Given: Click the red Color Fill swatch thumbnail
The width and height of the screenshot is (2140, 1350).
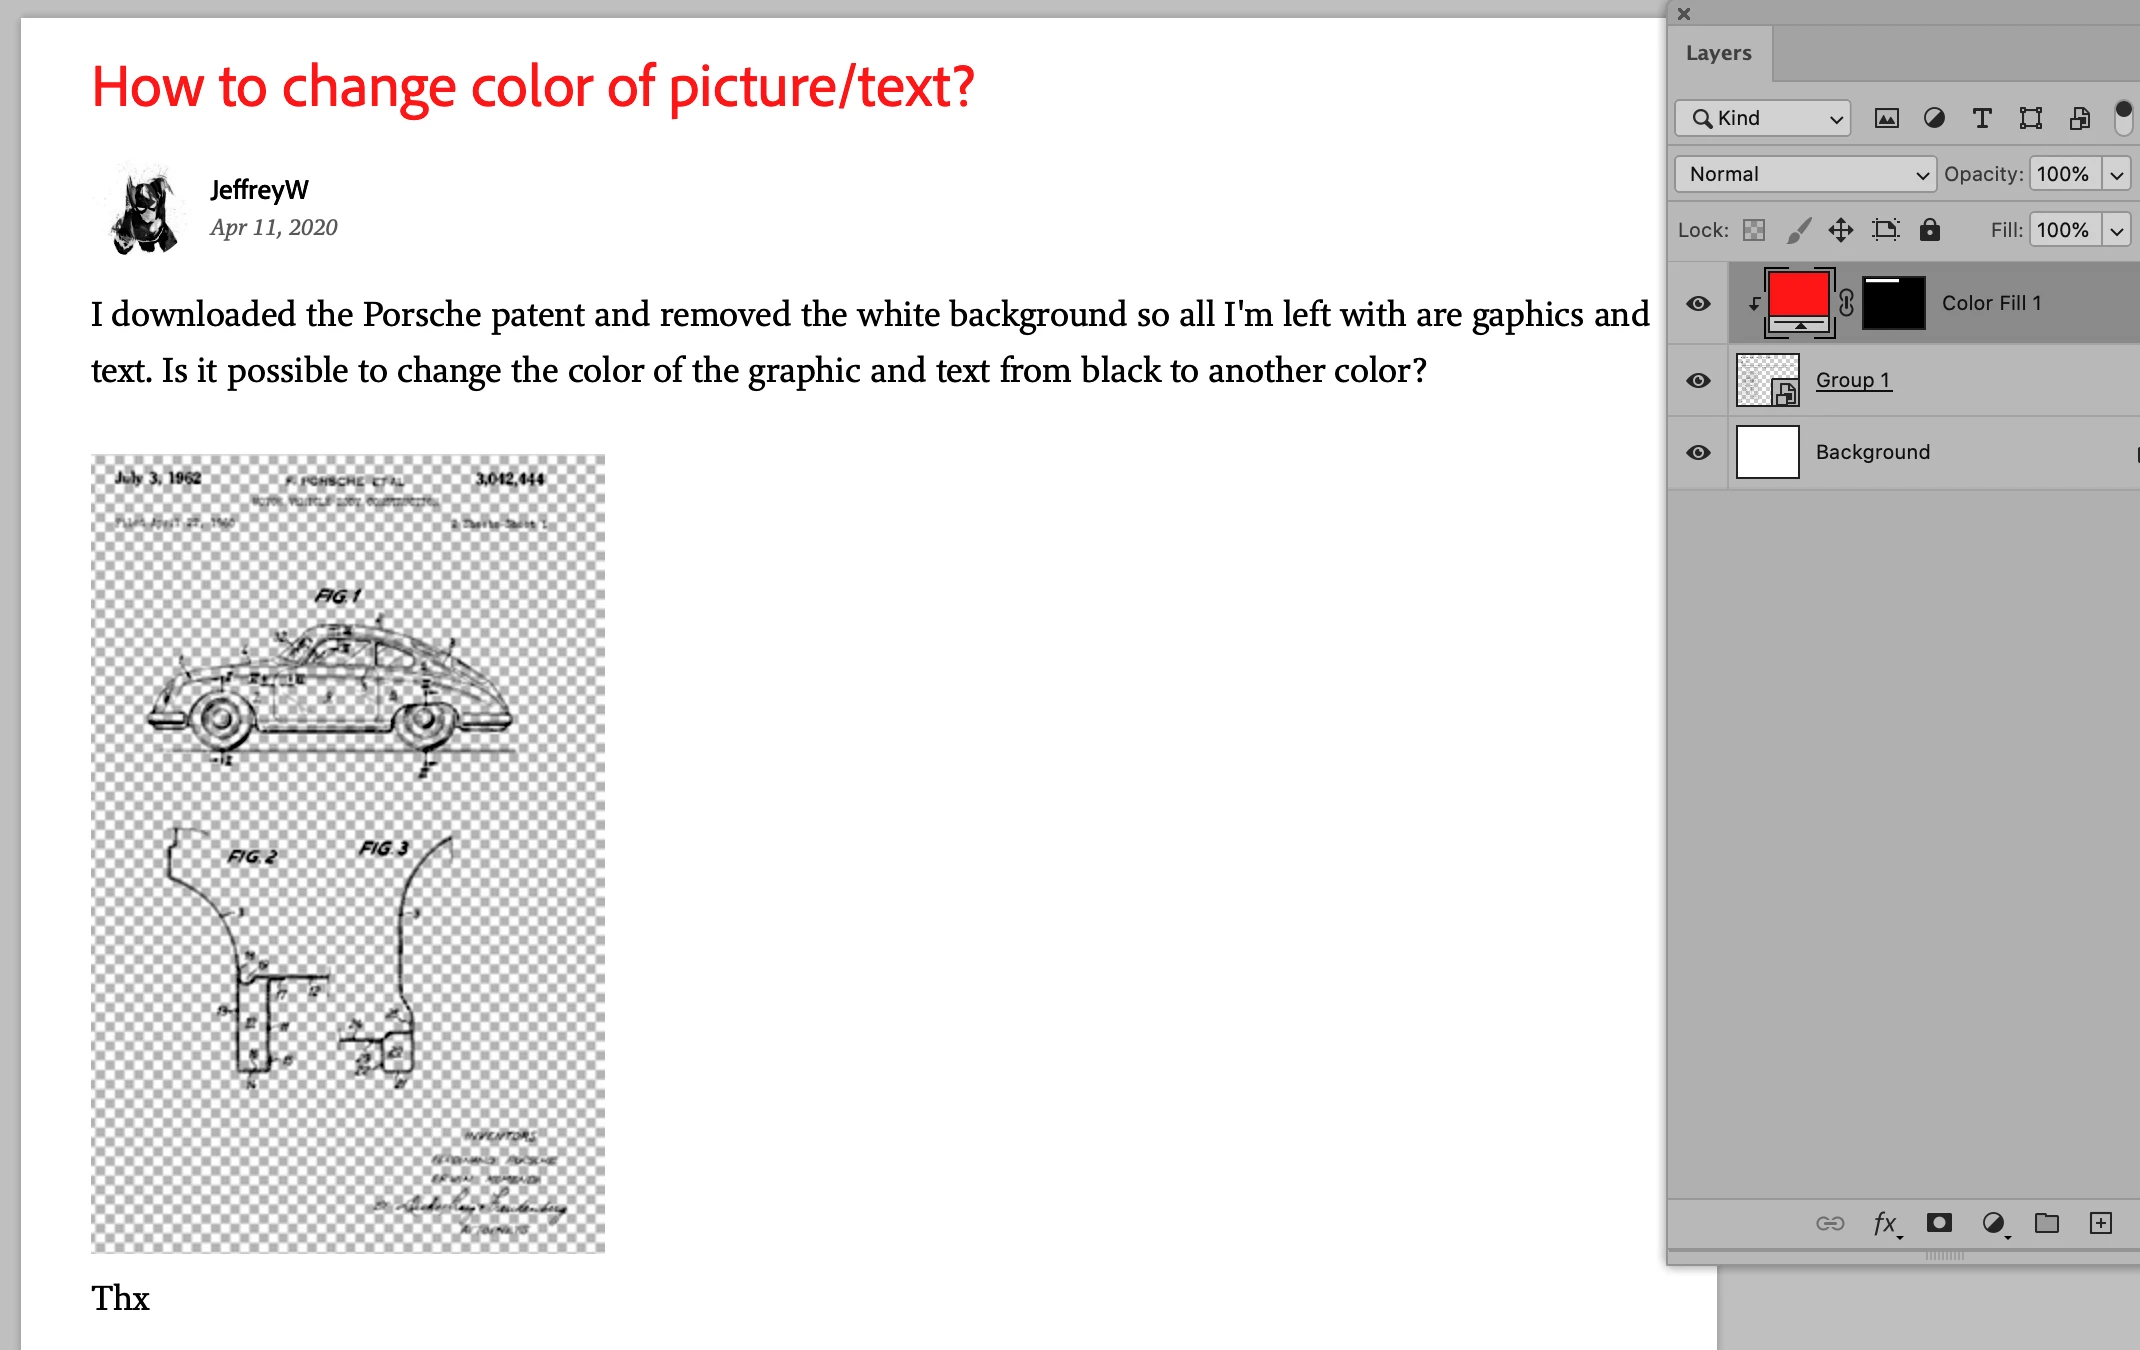Looking at the screenshot, I should click(x=1798, y=296).
